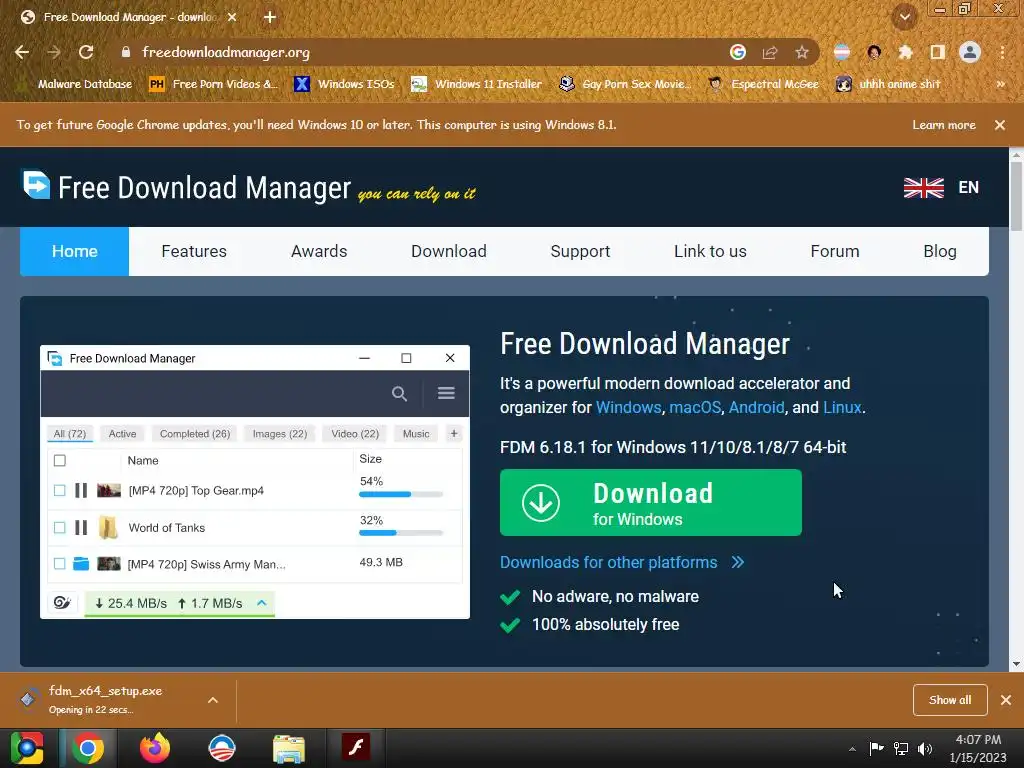
Task: Open Chrome from the taskbar
Action: point(88,748)
